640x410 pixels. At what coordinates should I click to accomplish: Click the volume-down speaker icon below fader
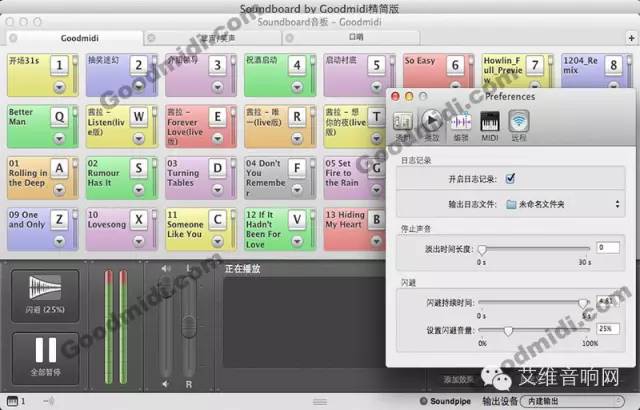[x=165, y=384]
